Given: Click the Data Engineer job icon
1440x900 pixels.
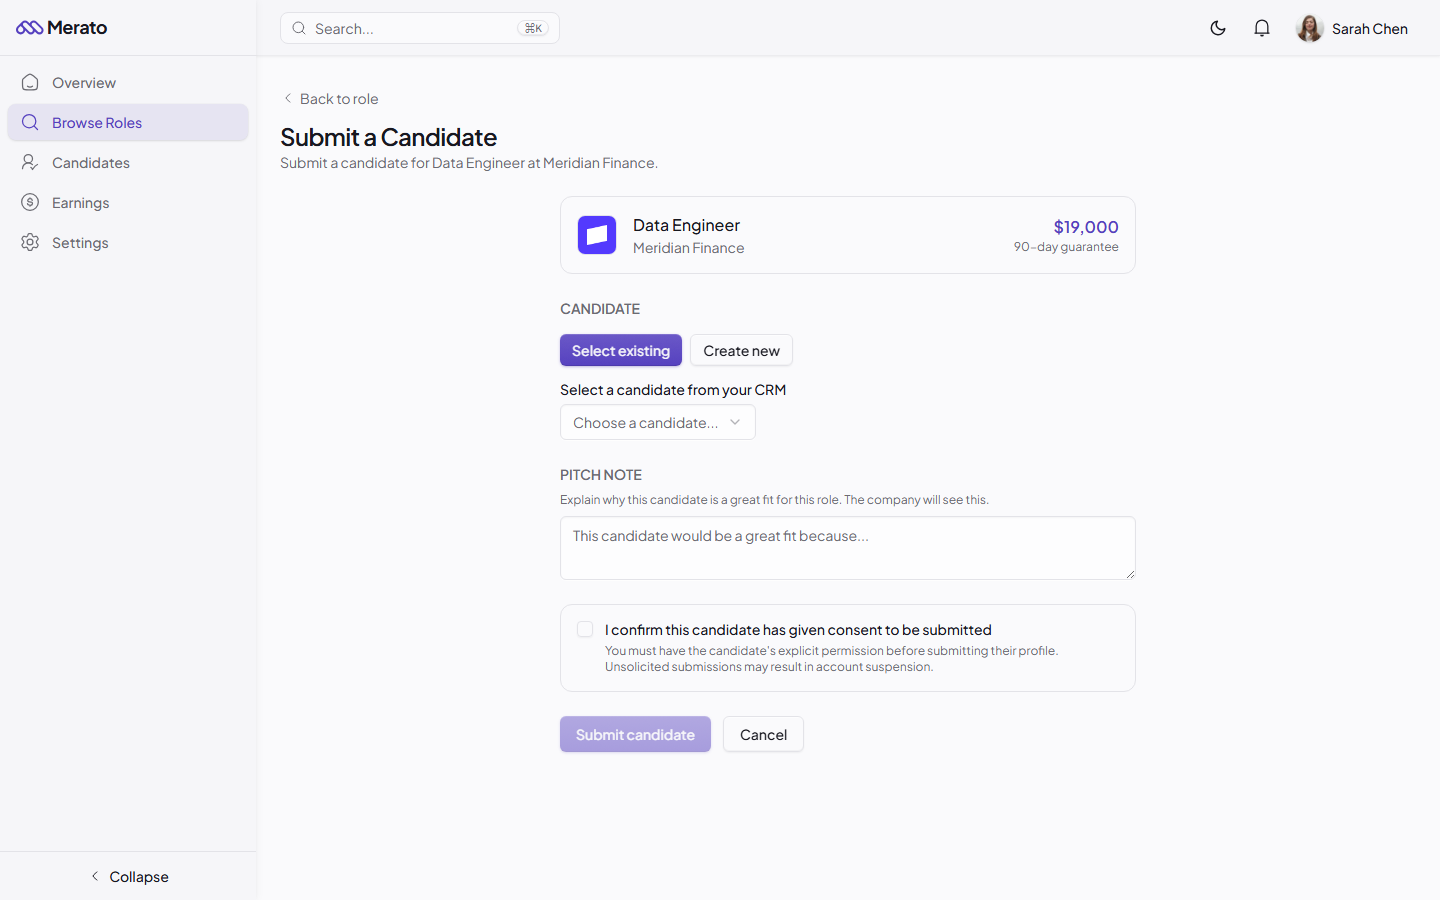Looking at the screenshot, I should [596, 234].
